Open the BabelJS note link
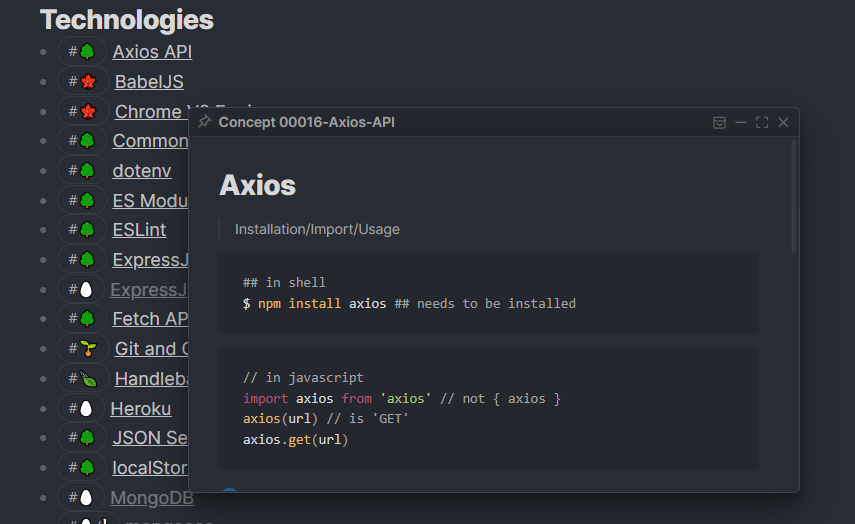The image size is (855, 524). pos(149,82)
